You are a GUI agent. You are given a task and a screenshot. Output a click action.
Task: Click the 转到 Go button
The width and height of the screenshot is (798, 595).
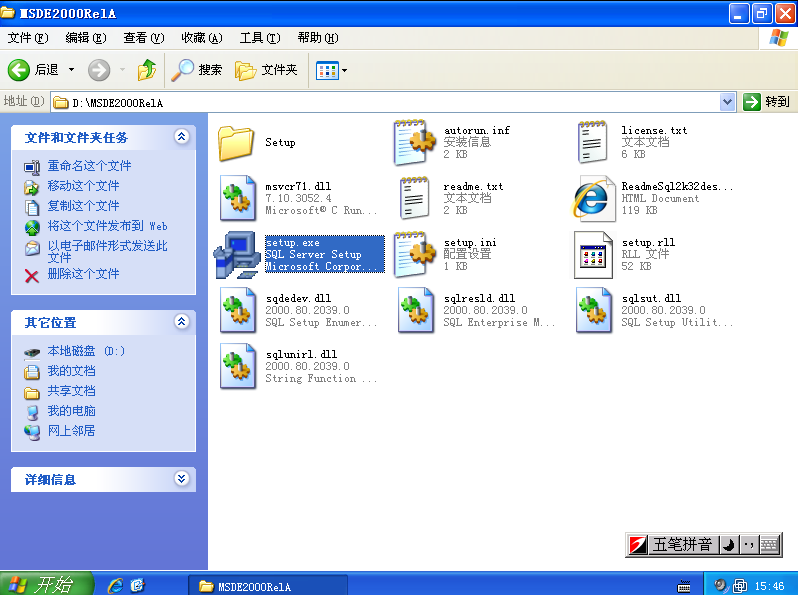766,102
